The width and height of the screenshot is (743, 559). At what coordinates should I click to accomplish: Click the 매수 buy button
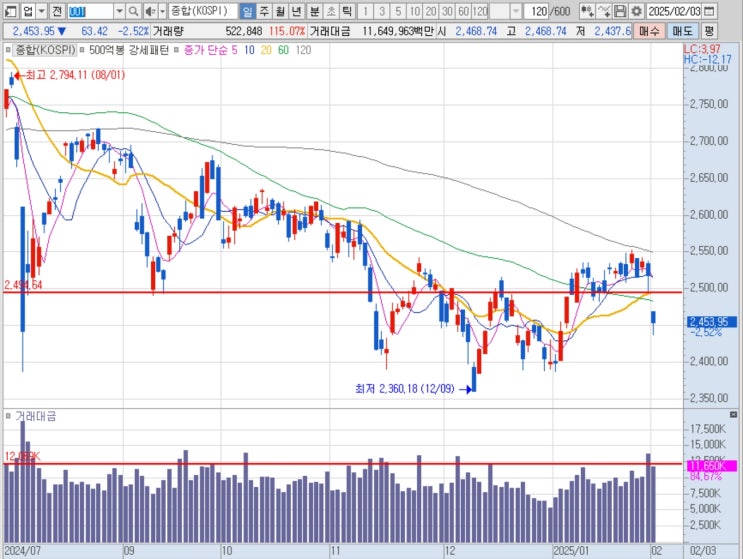click(x=649, y=31)
